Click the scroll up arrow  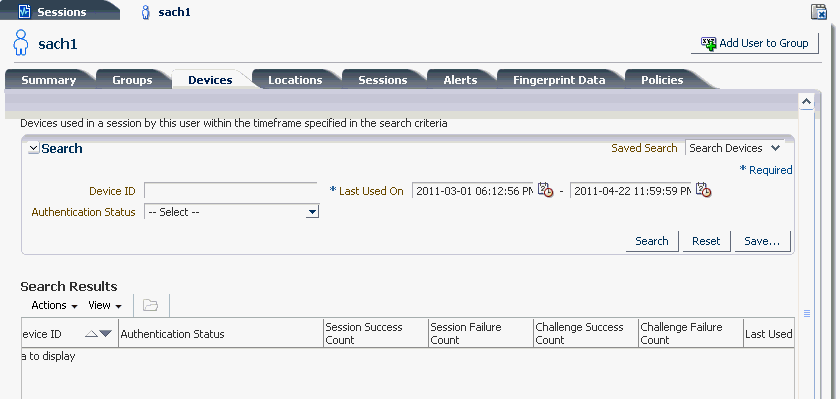click(806, 101)
